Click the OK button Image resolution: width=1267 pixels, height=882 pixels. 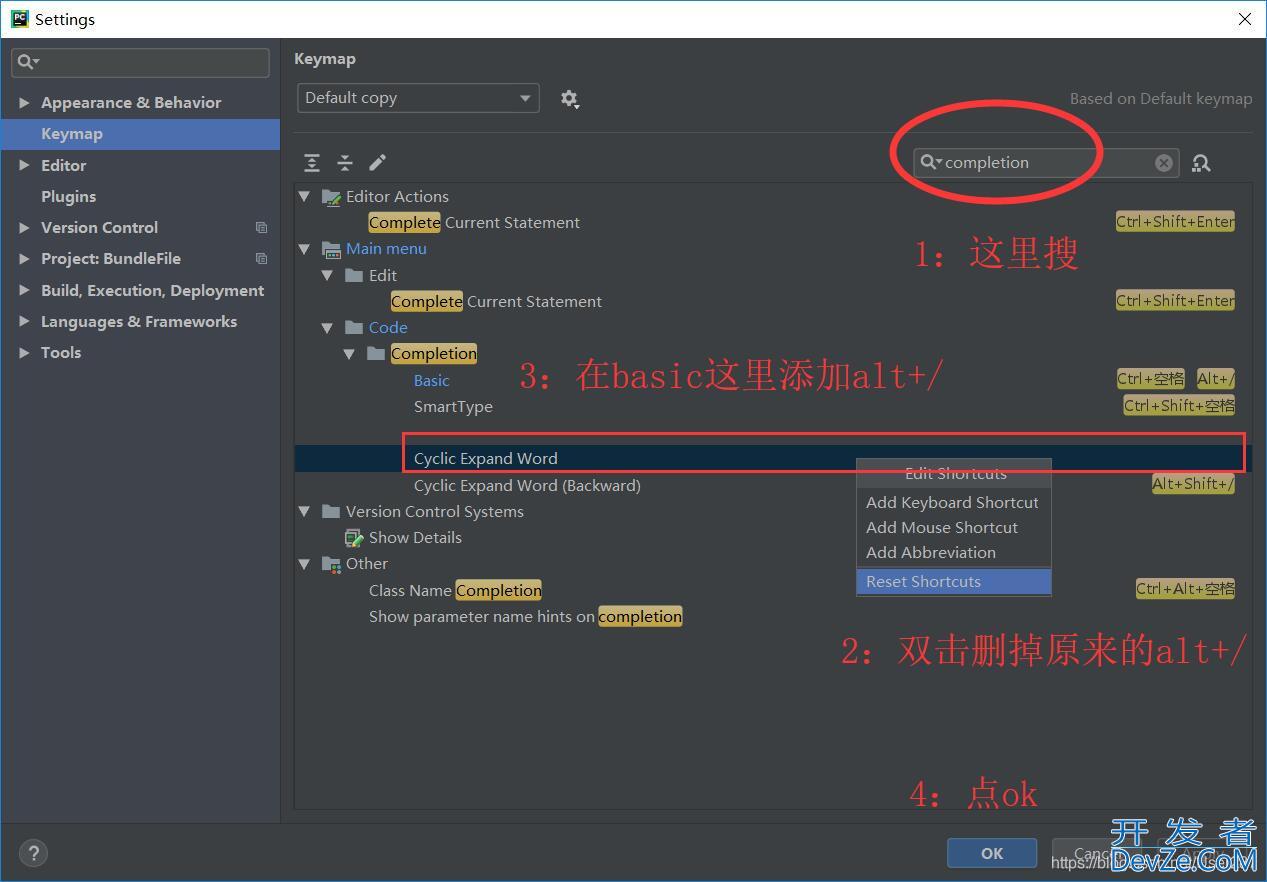[991, 853]
